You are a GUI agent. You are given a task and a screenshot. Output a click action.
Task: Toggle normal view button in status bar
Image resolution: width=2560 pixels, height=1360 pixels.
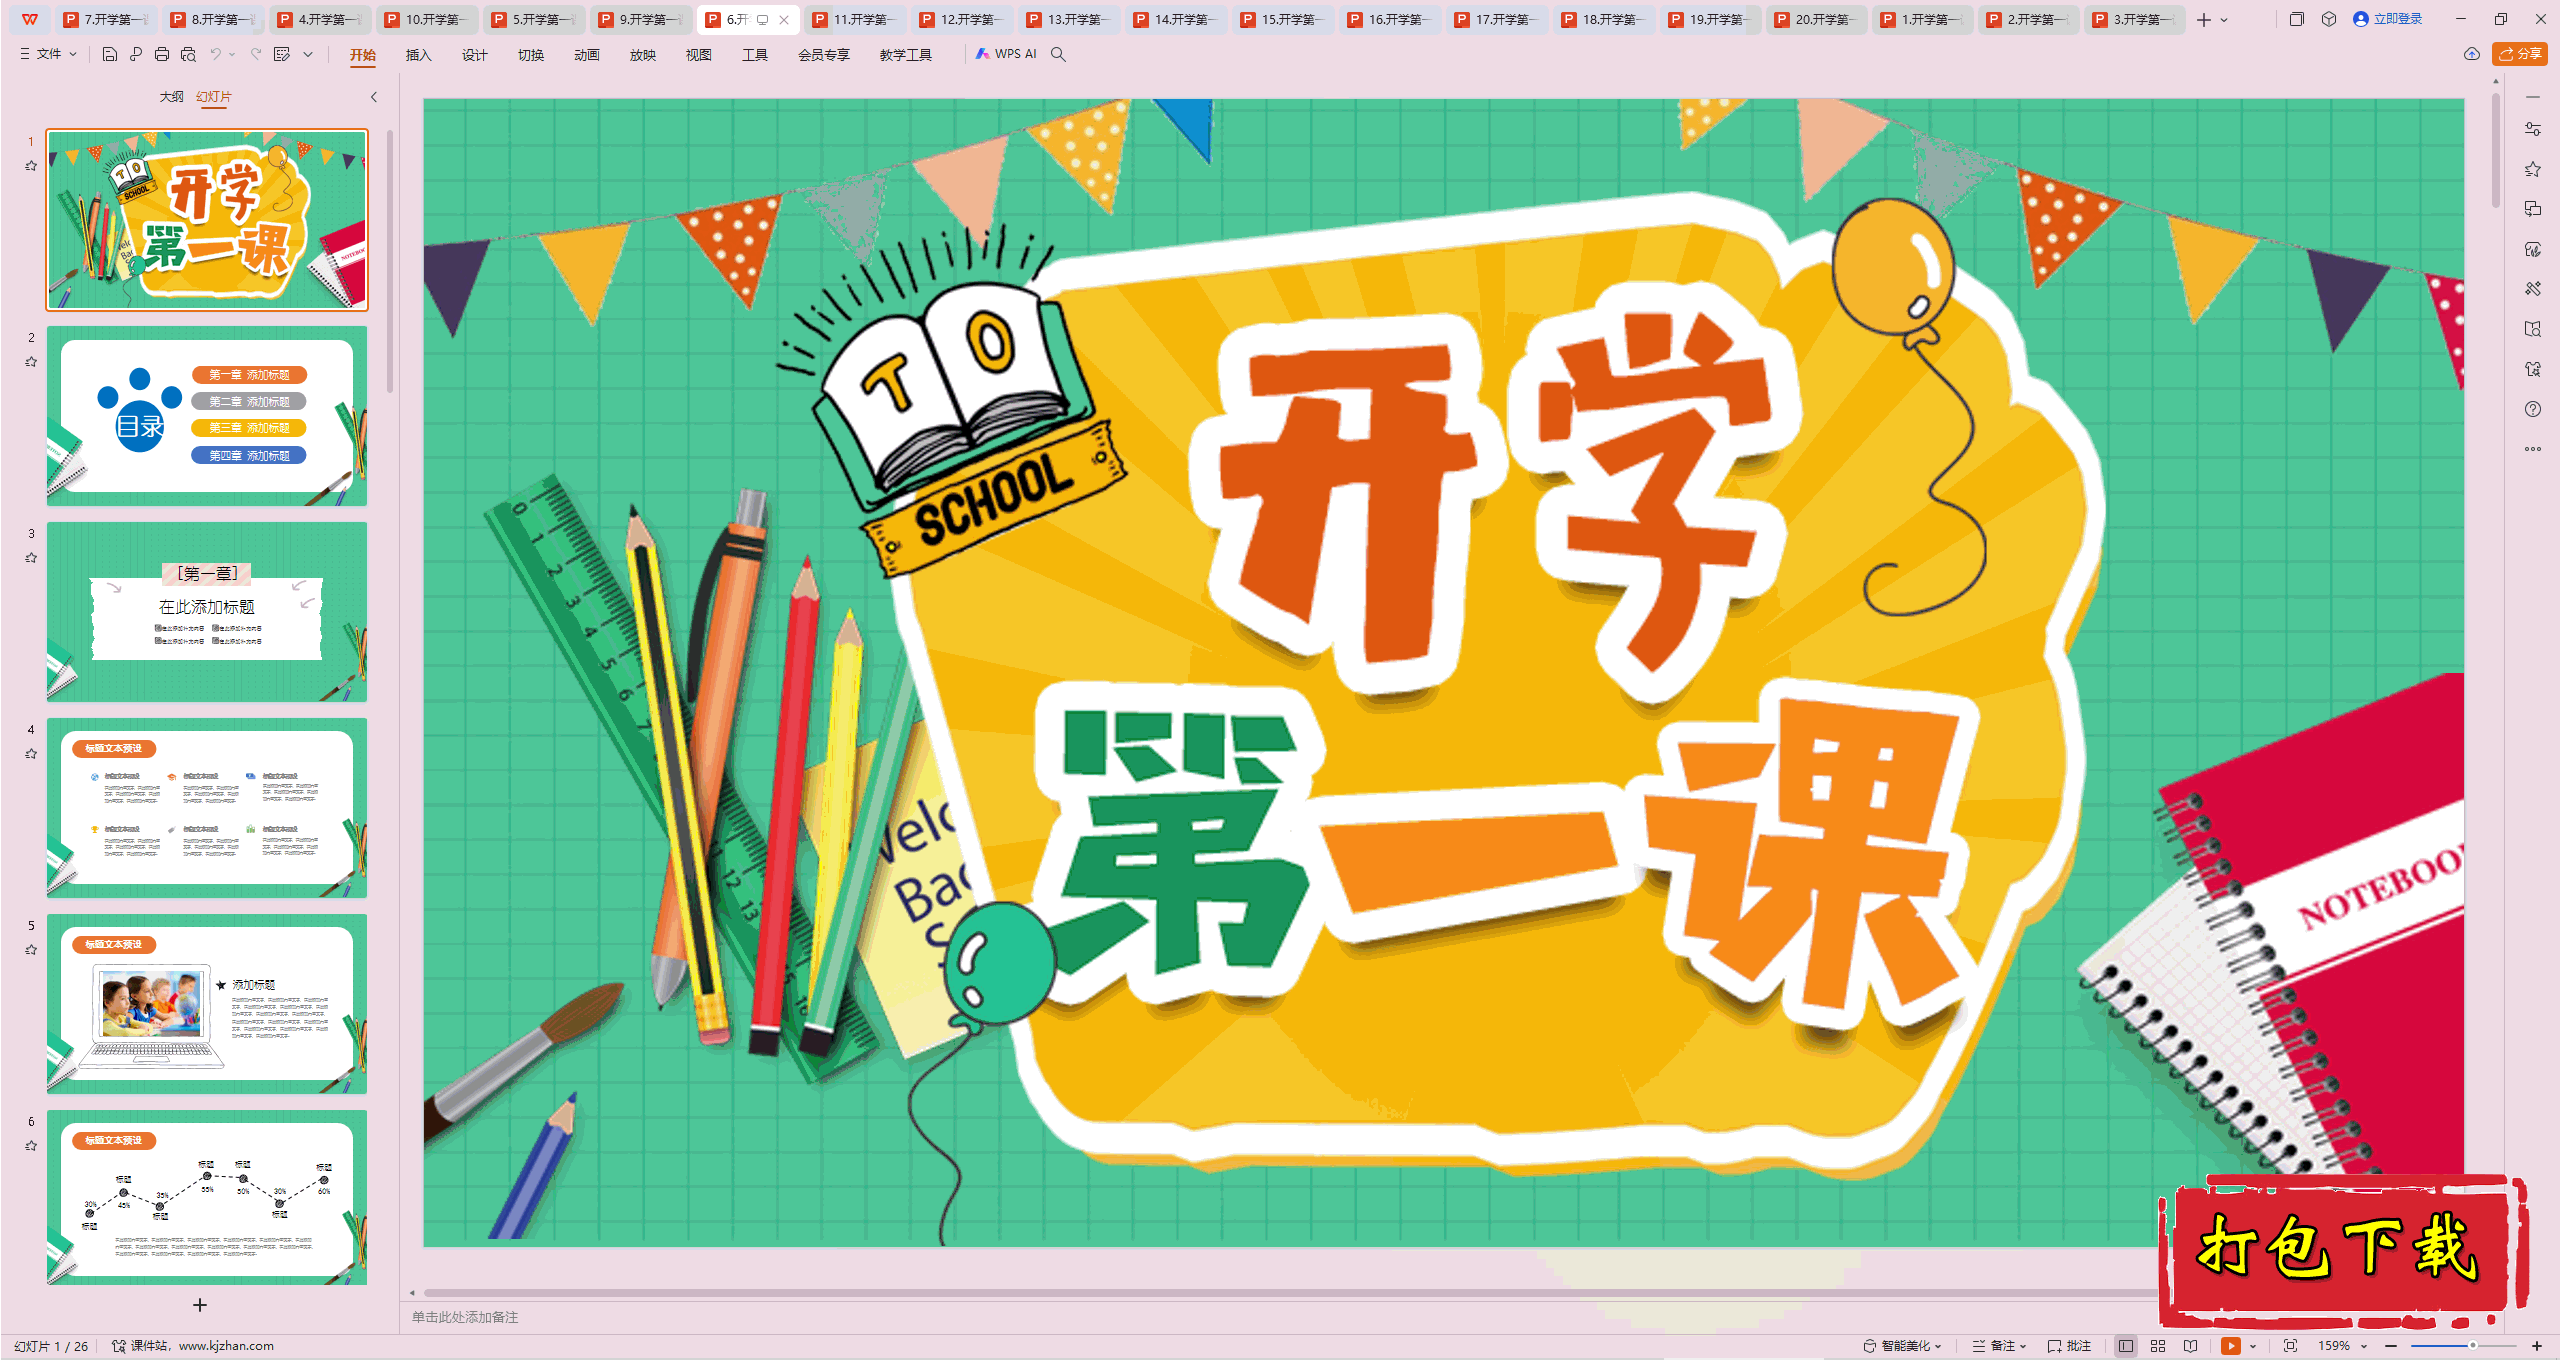(x=2125, y=1346)
